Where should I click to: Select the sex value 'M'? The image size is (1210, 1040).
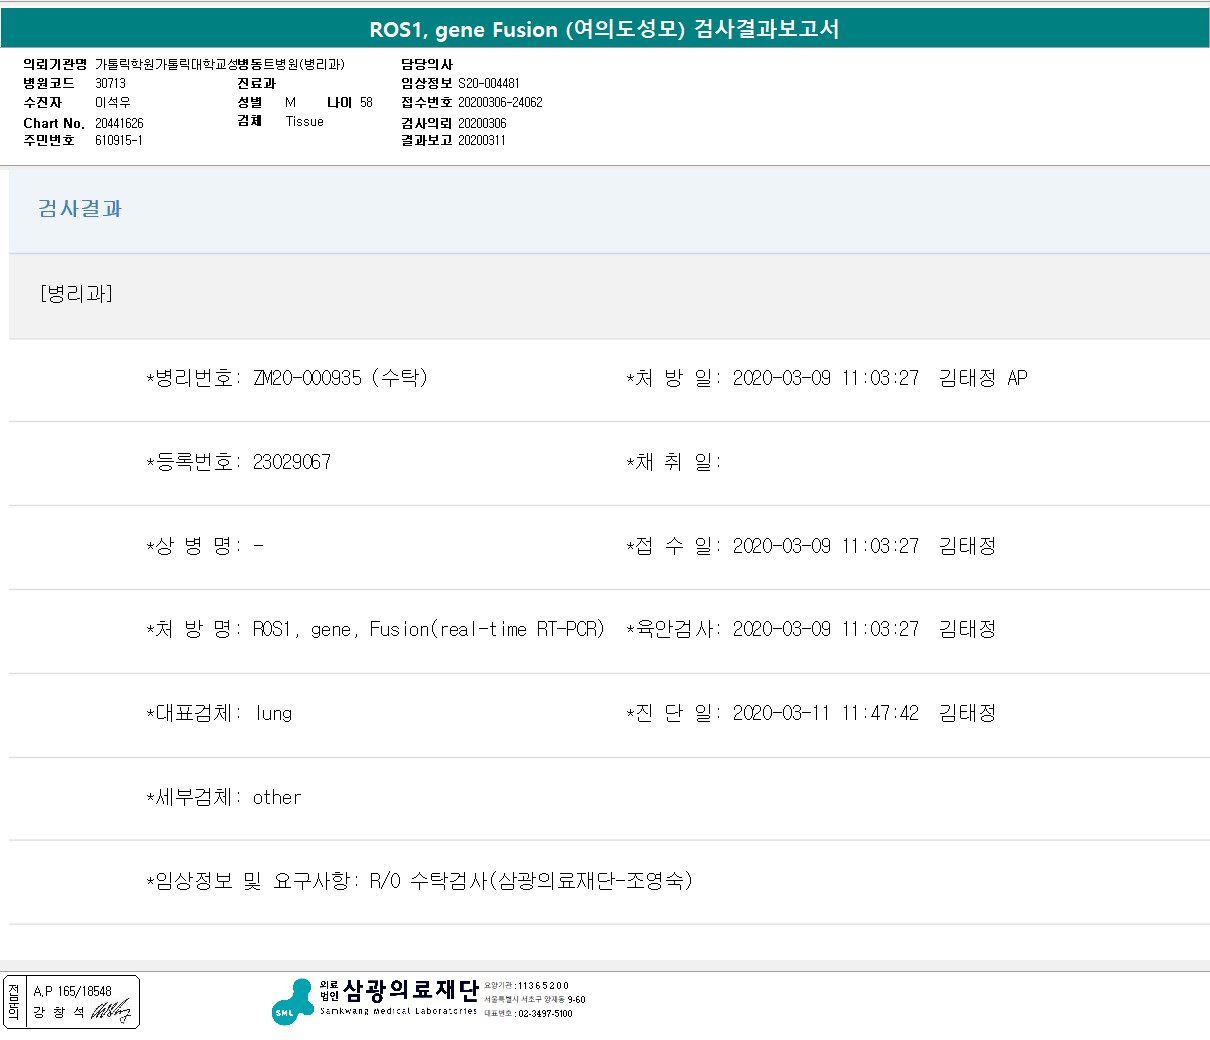point(290,103)
